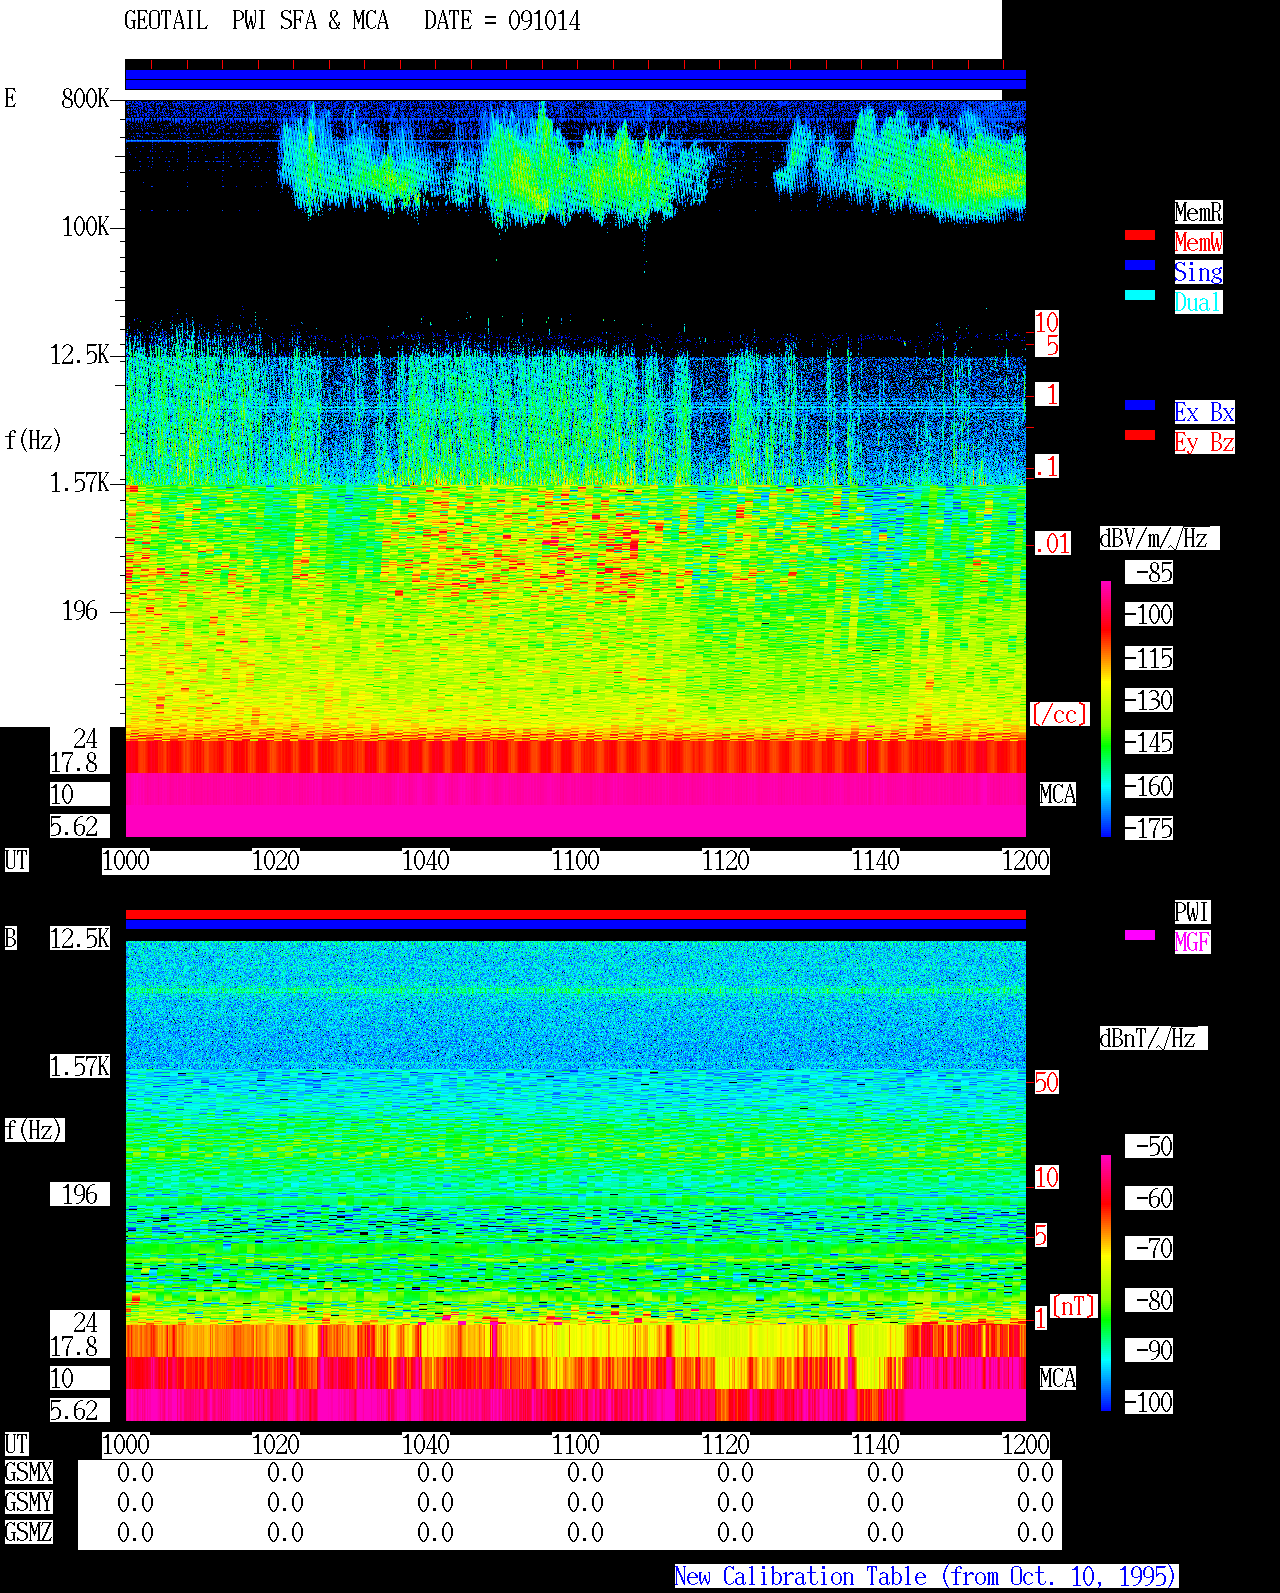Click the dBV/m/√Hz vertical color scale bar
1280x1593 pixels.
pos(1106,708)
